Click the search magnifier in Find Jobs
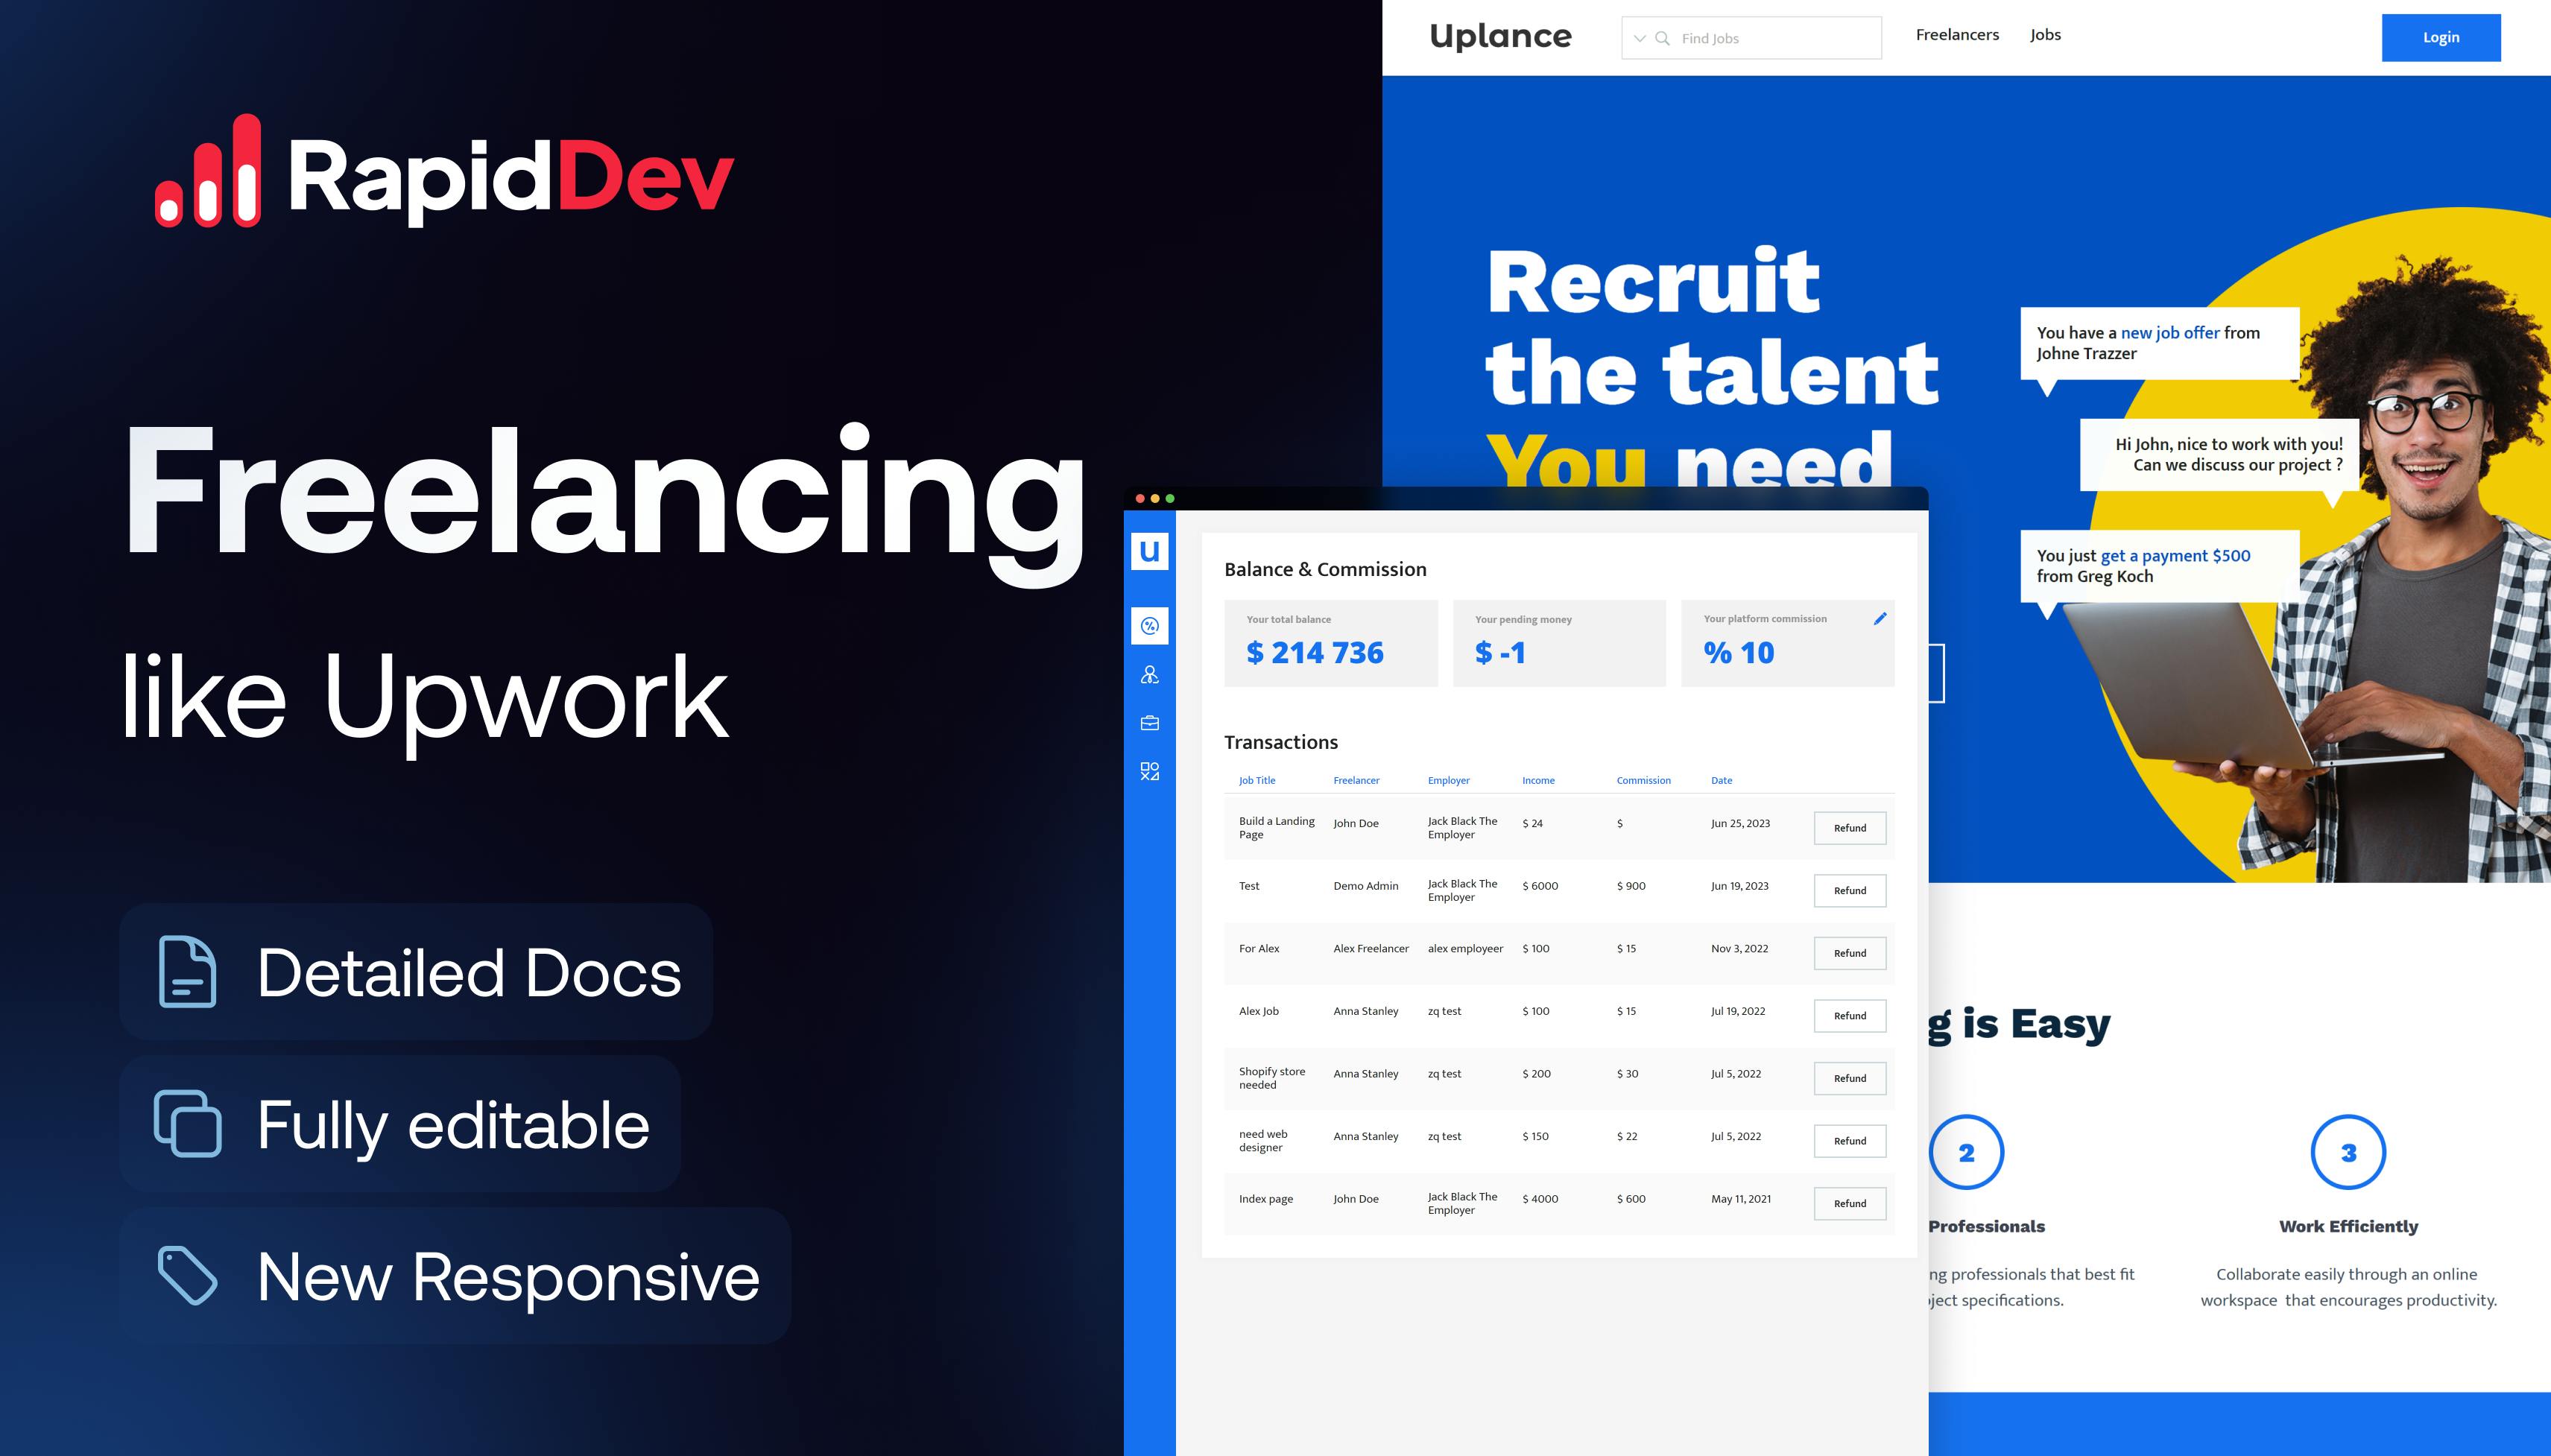2551x1456 pixels. point(1662,38)
